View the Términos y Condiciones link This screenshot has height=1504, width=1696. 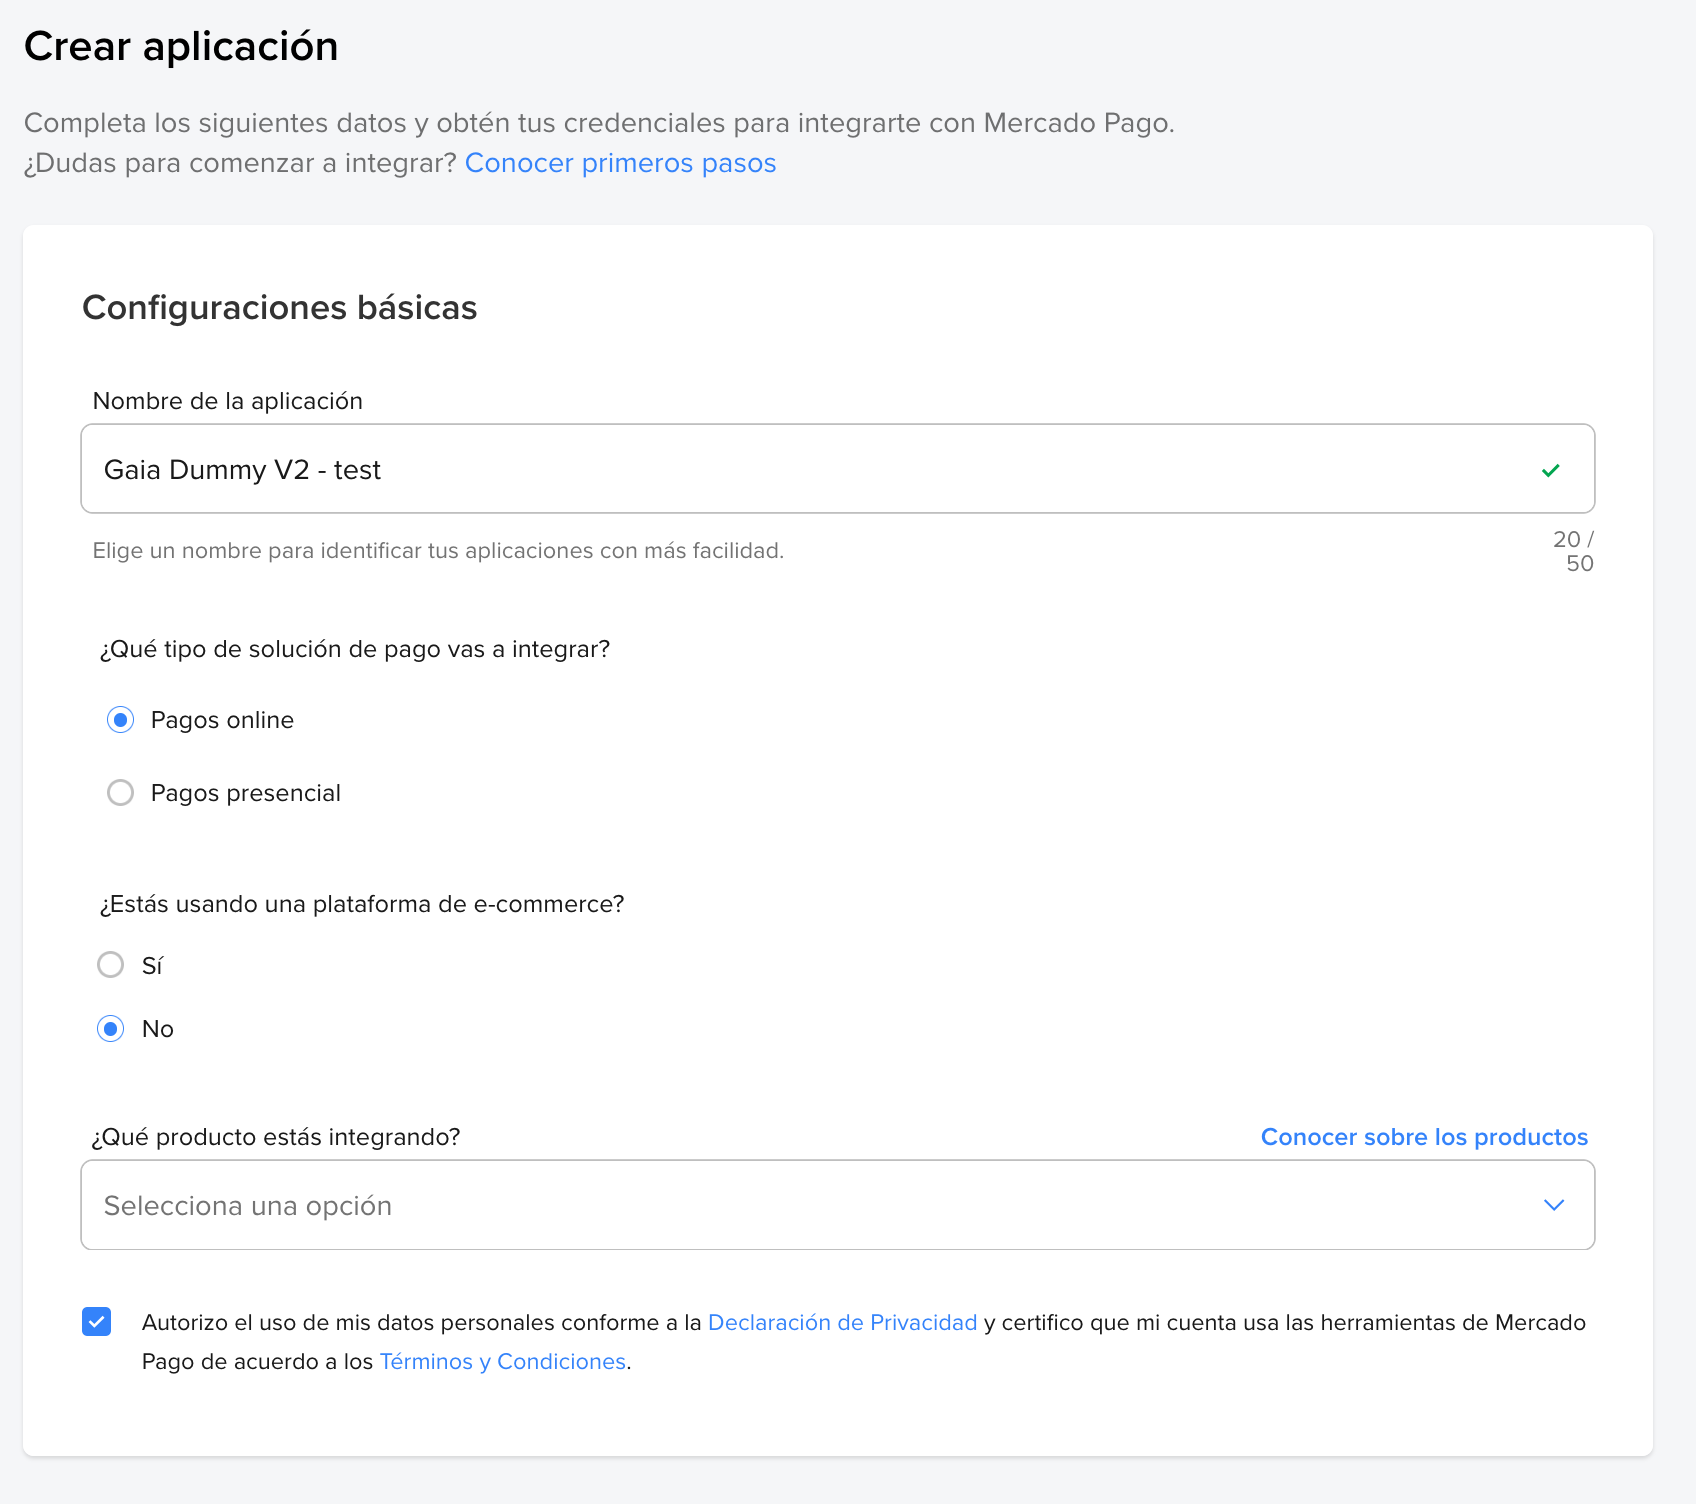tap(502, 1362)
